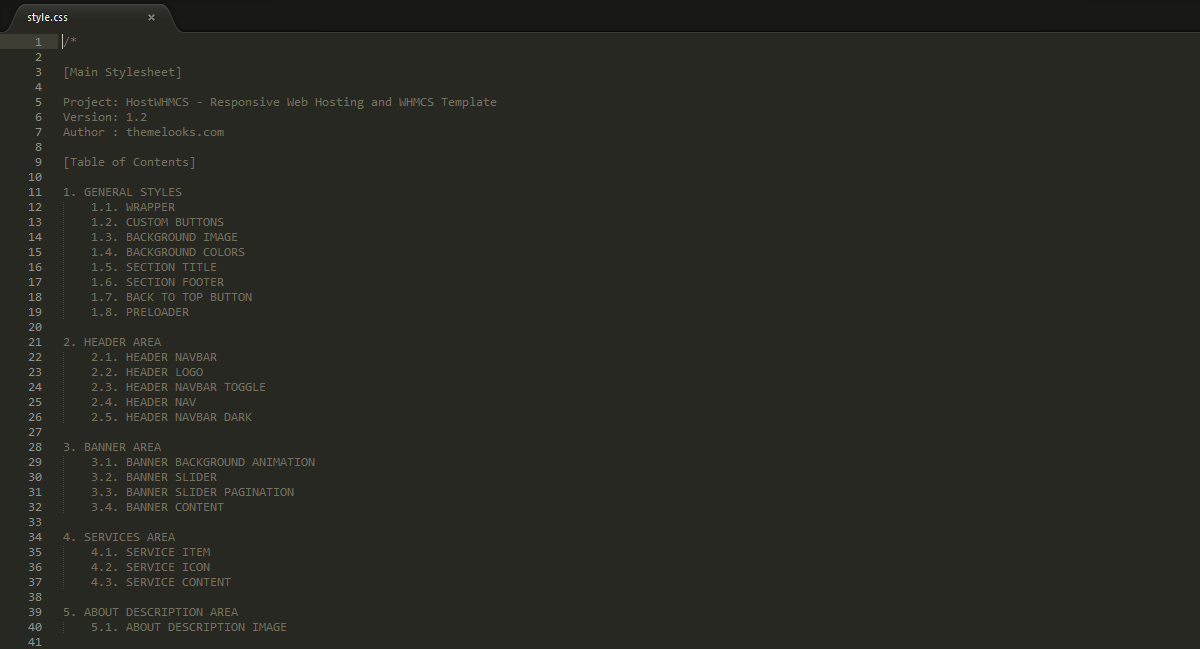The height and width of the screenshot is (649, 1200).
Task: Close the style.css tab
Action: pyautogui.click(x=152, y=17)
